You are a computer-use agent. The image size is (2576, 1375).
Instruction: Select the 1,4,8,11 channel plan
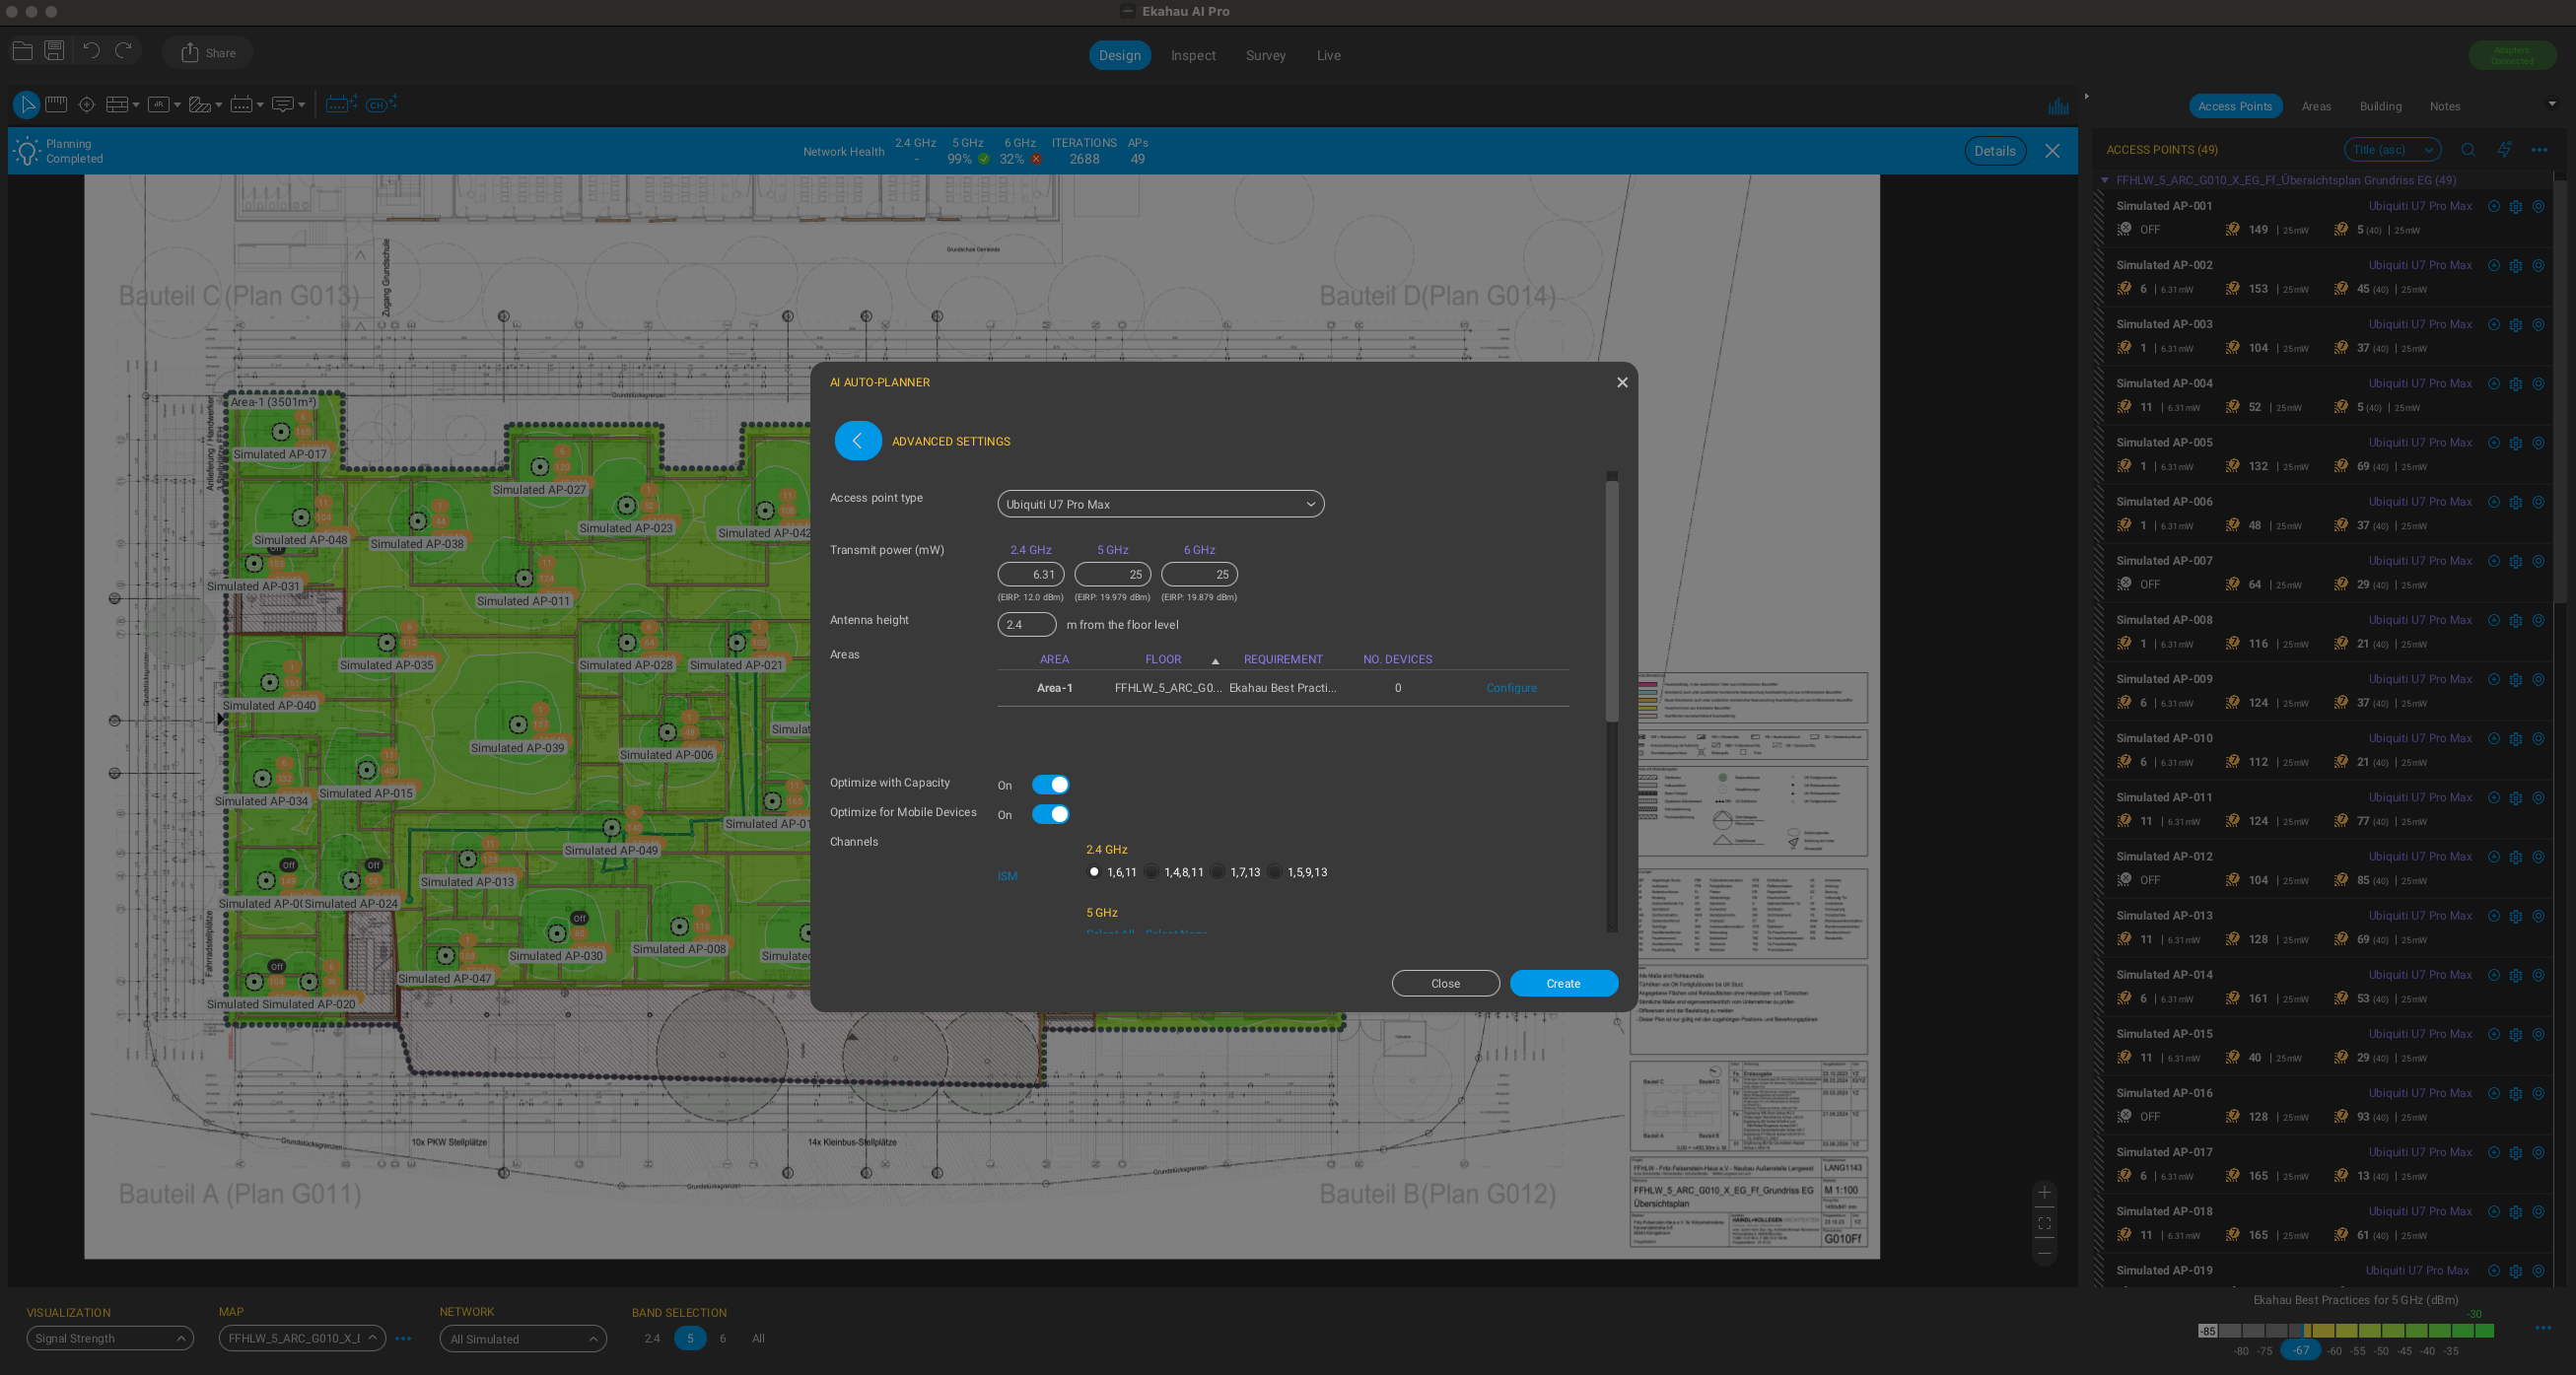pyautogui.click(x=1152, y=872)
